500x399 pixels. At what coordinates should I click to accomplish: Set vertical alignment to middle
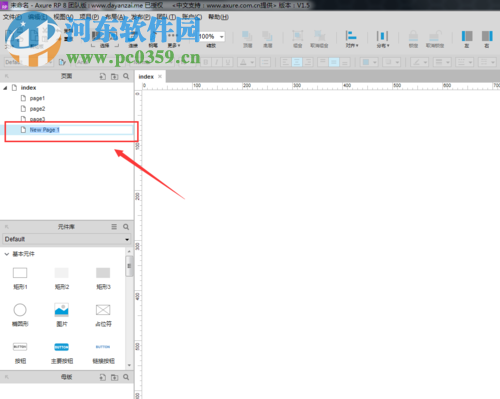334,62
